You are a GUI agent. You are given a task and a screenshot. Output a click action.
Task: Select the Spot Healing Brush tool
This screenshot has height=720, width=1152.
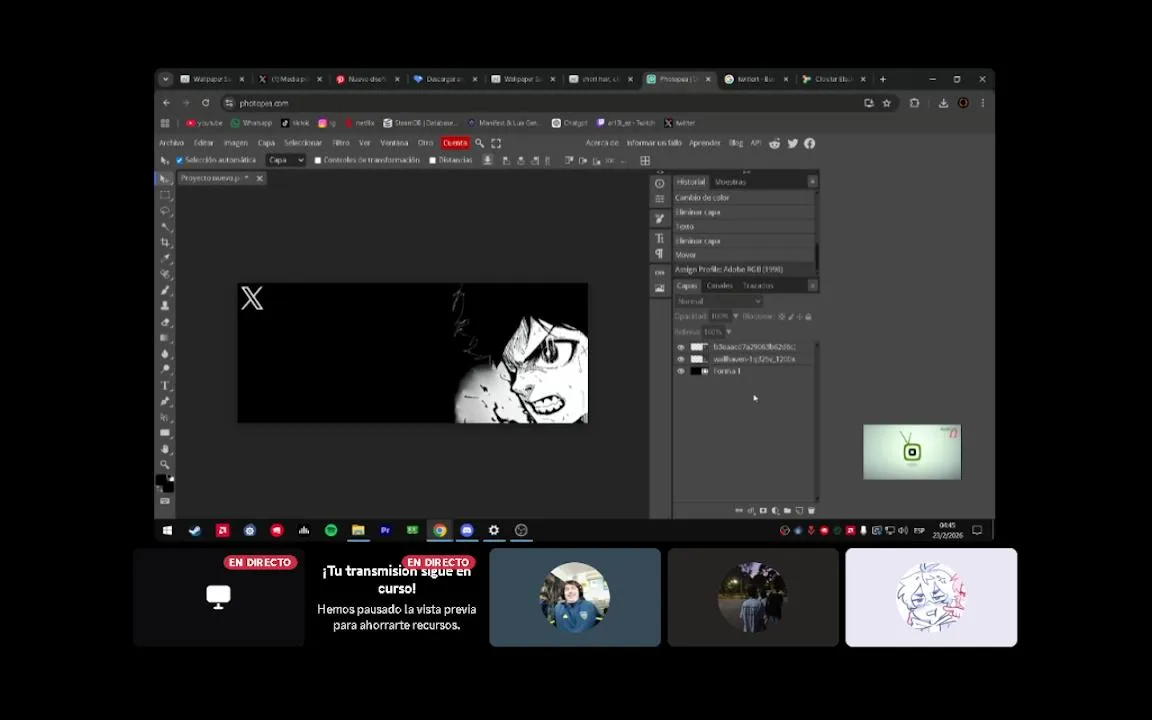coord(165,274)
